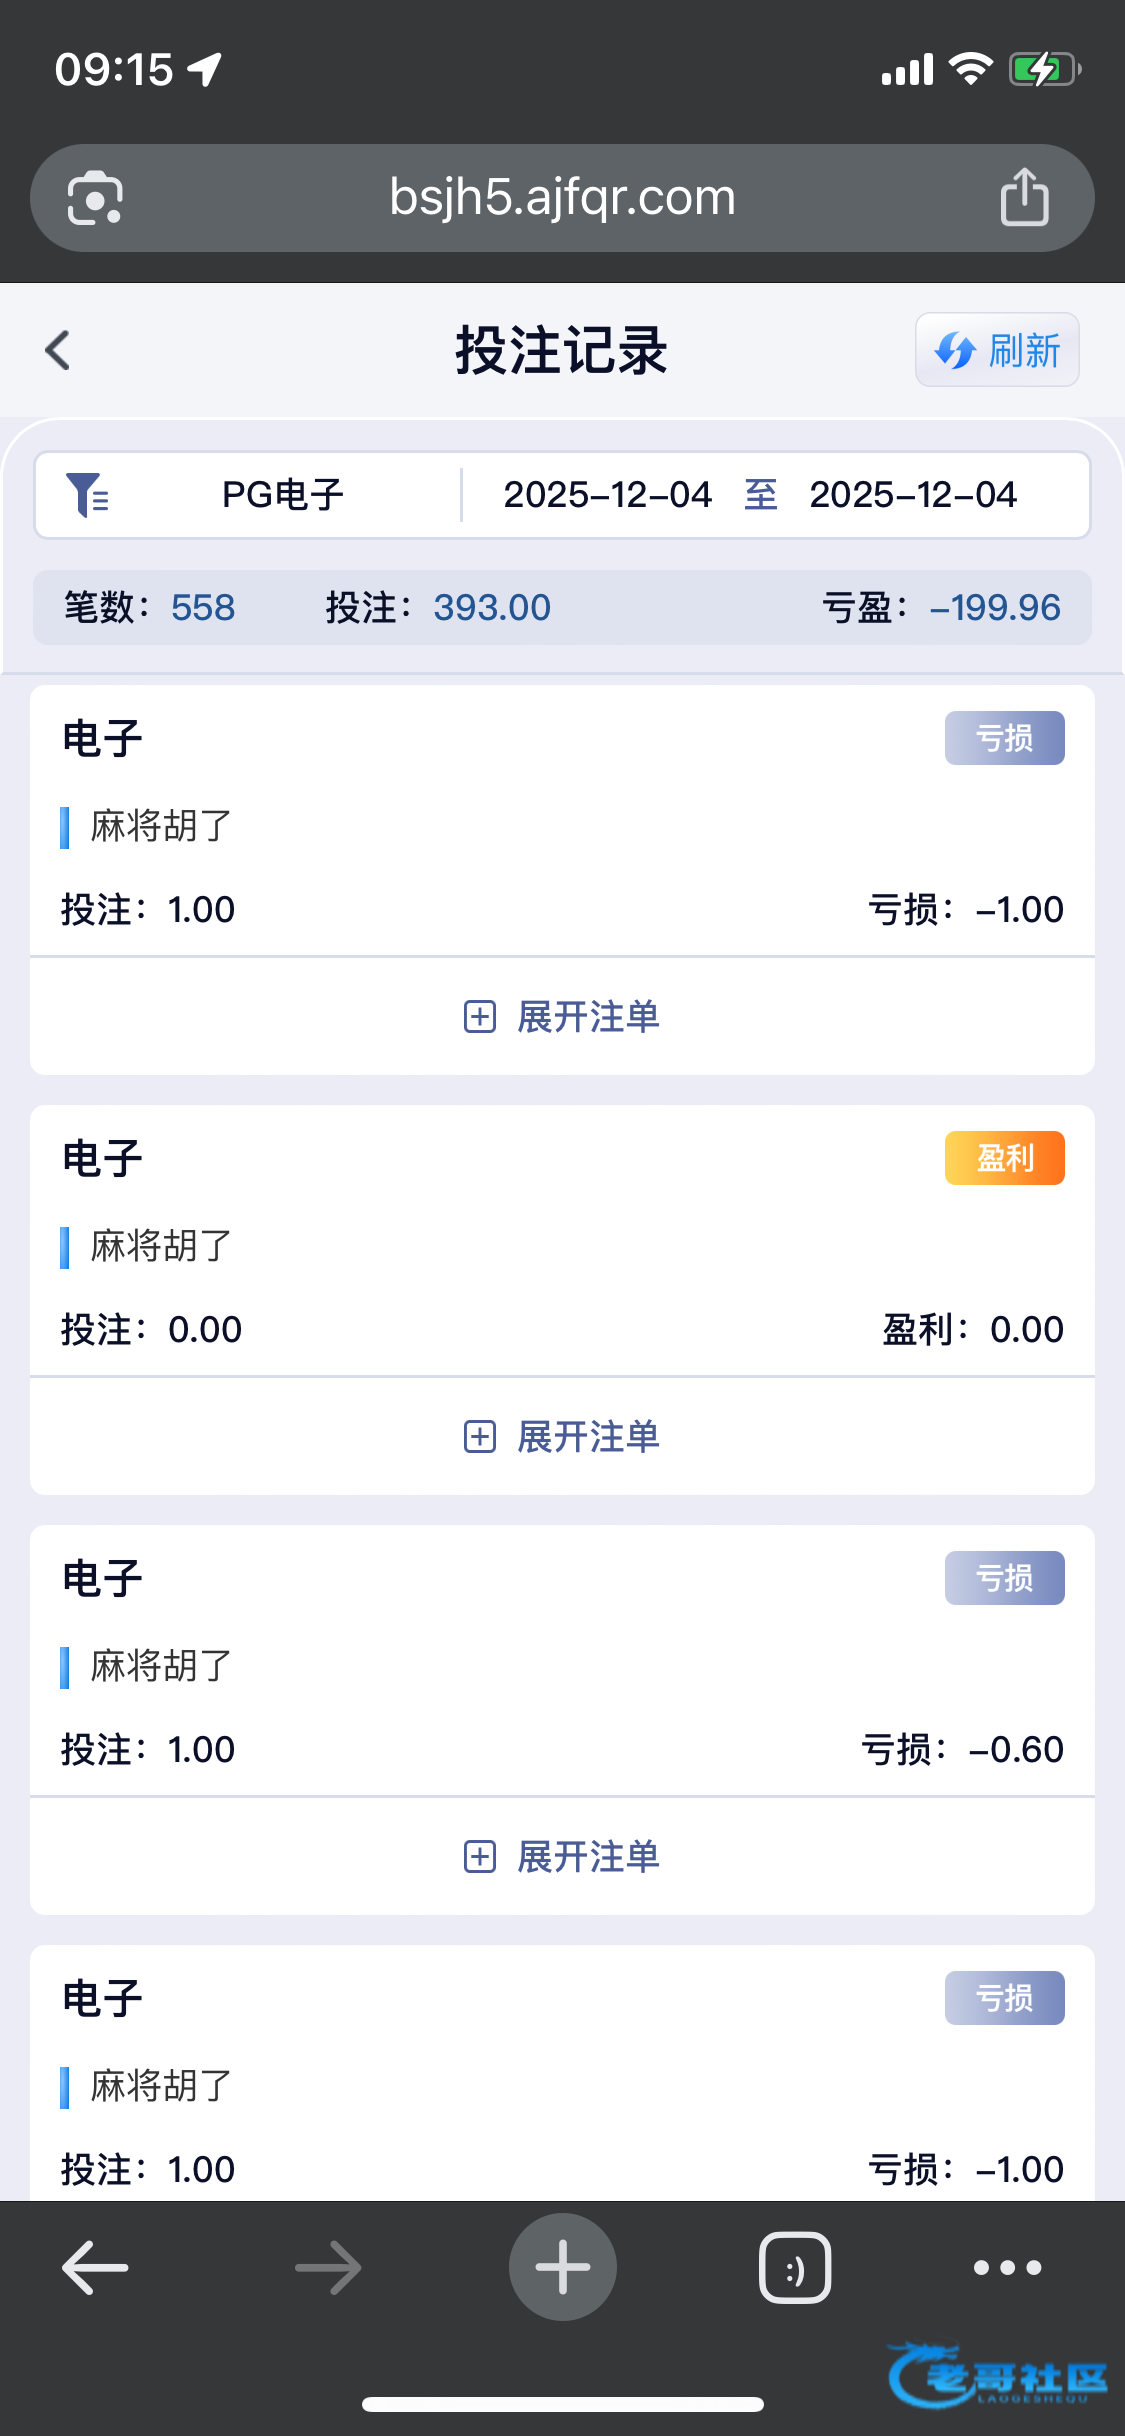Open a new tab with plus button

click(x=562, y=2267)
